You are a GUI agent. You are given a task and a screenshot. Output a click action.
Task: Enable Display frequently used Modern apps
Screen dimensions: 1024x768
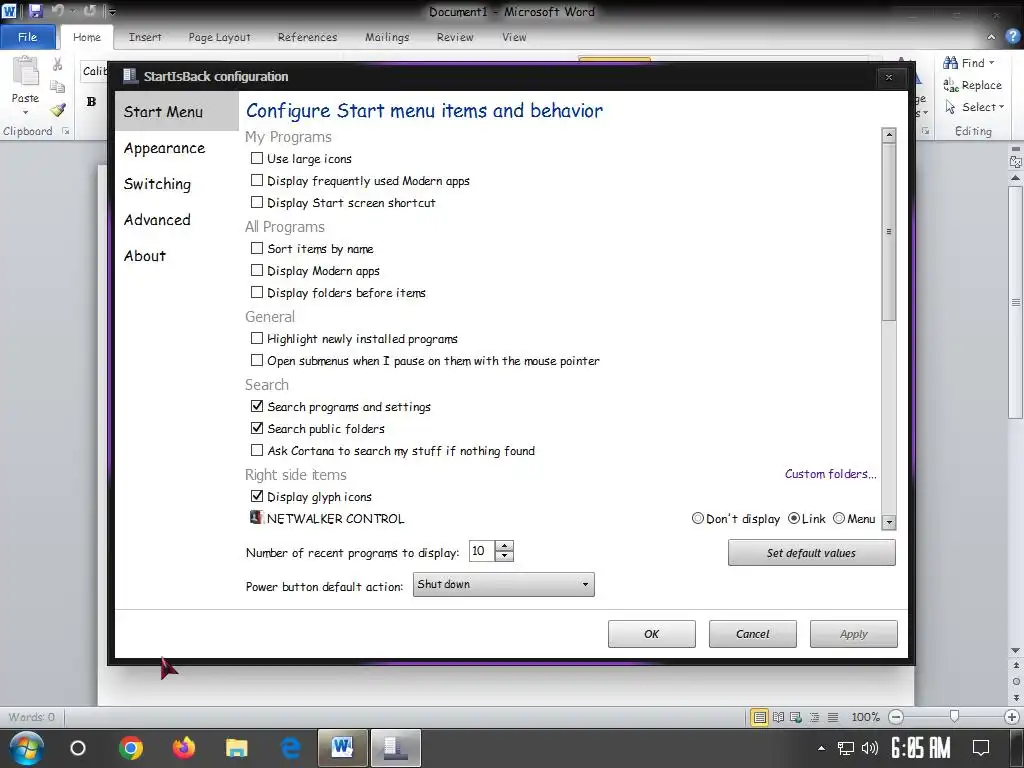click(x=257, y=180)
